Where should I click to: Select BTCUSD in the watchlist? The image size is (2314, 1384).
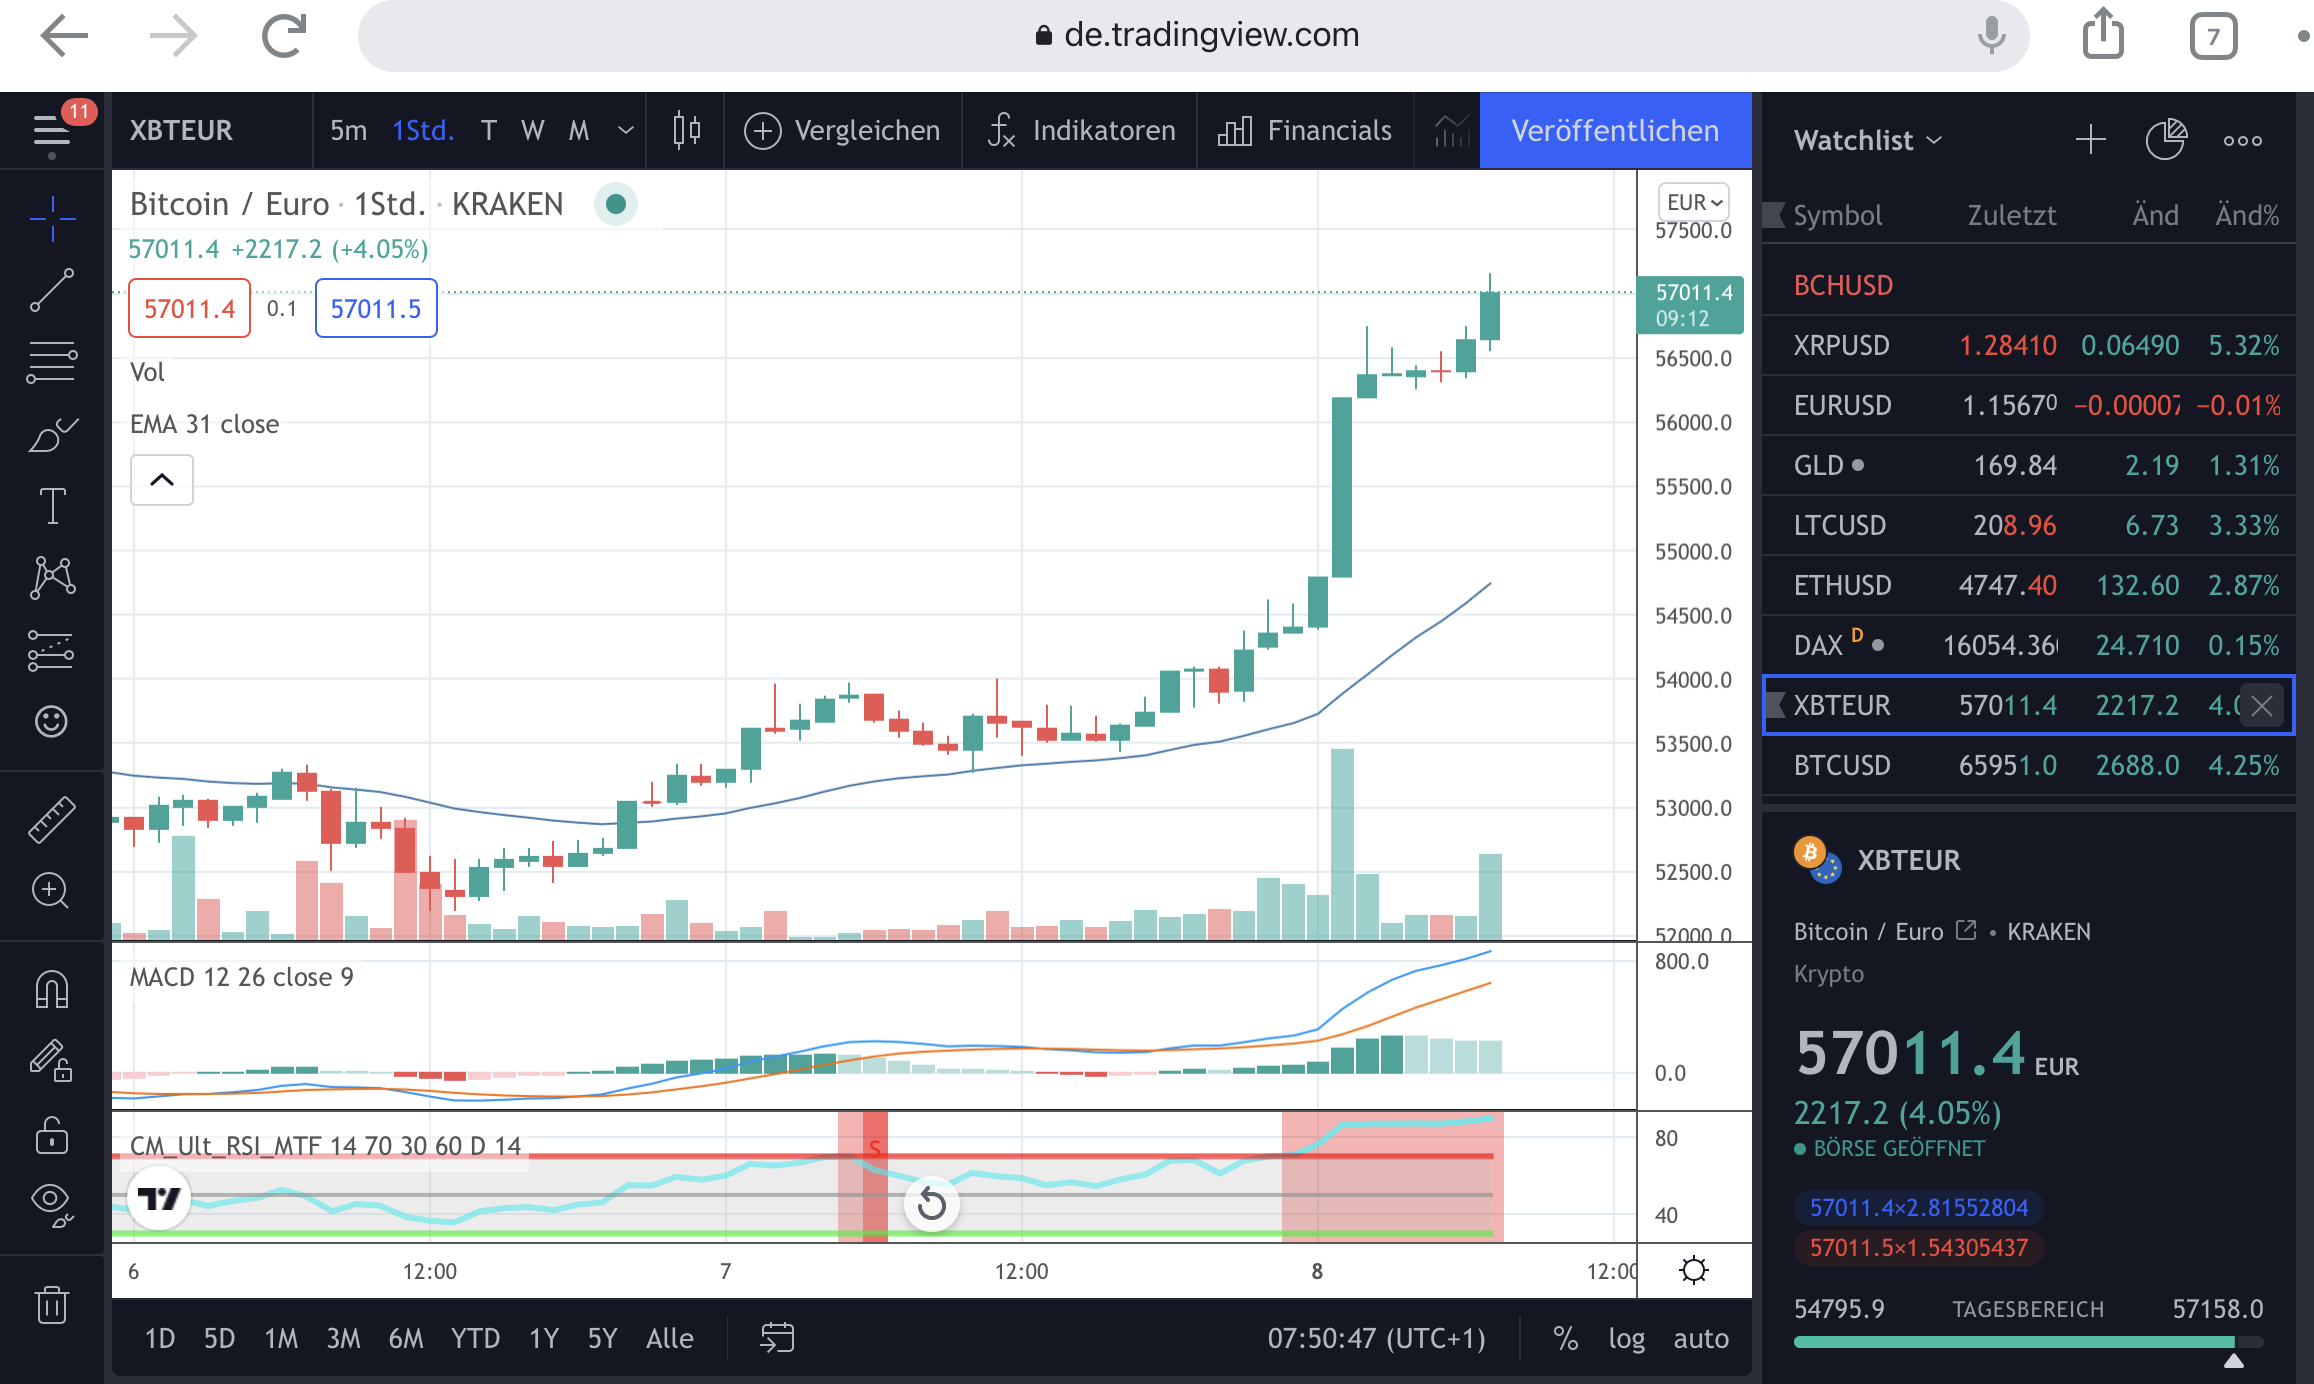pos(2028,765)
